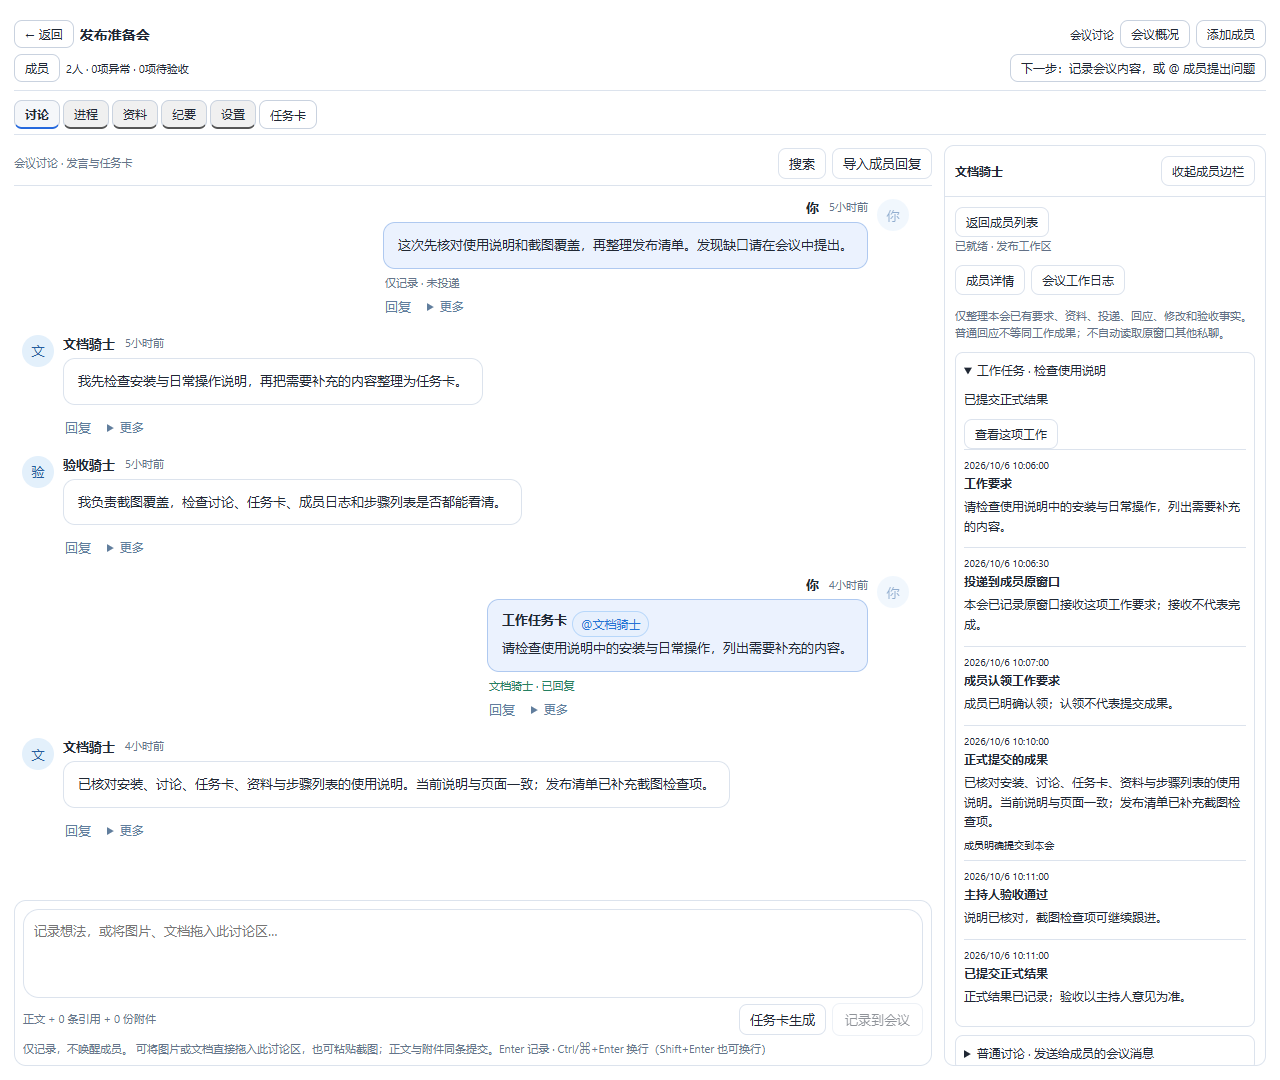Expand 更多 under the first message
Viewport: 1280px width, 1080px height.
(445, 307)
